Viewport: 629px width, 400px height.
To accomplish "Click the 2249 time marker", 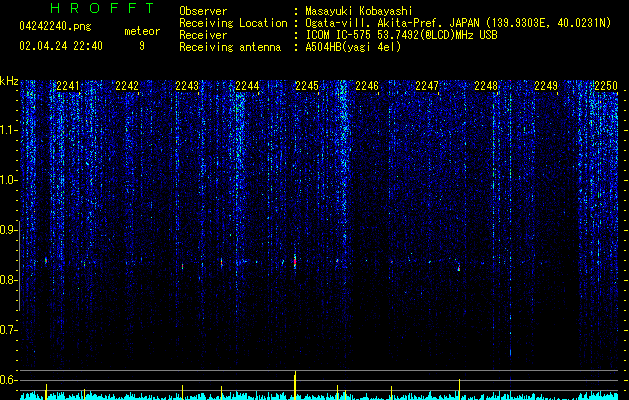I will point(546,86).
